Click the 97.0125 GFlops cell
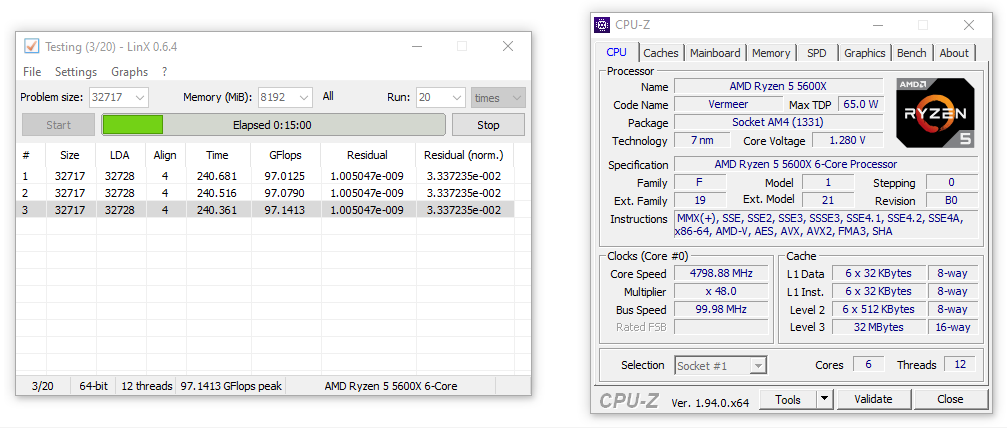Viewport: 1007px width, 428px height. coord(285,176)
